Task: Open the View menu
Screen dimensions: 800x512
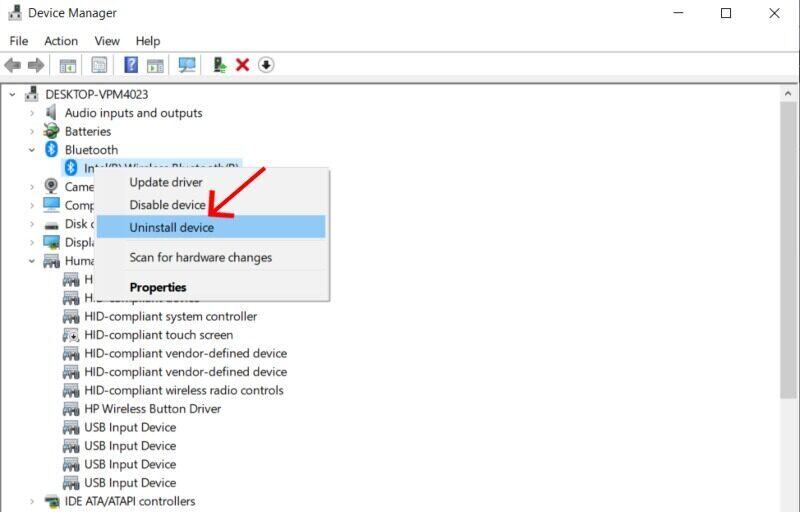Action: (107, 41)
